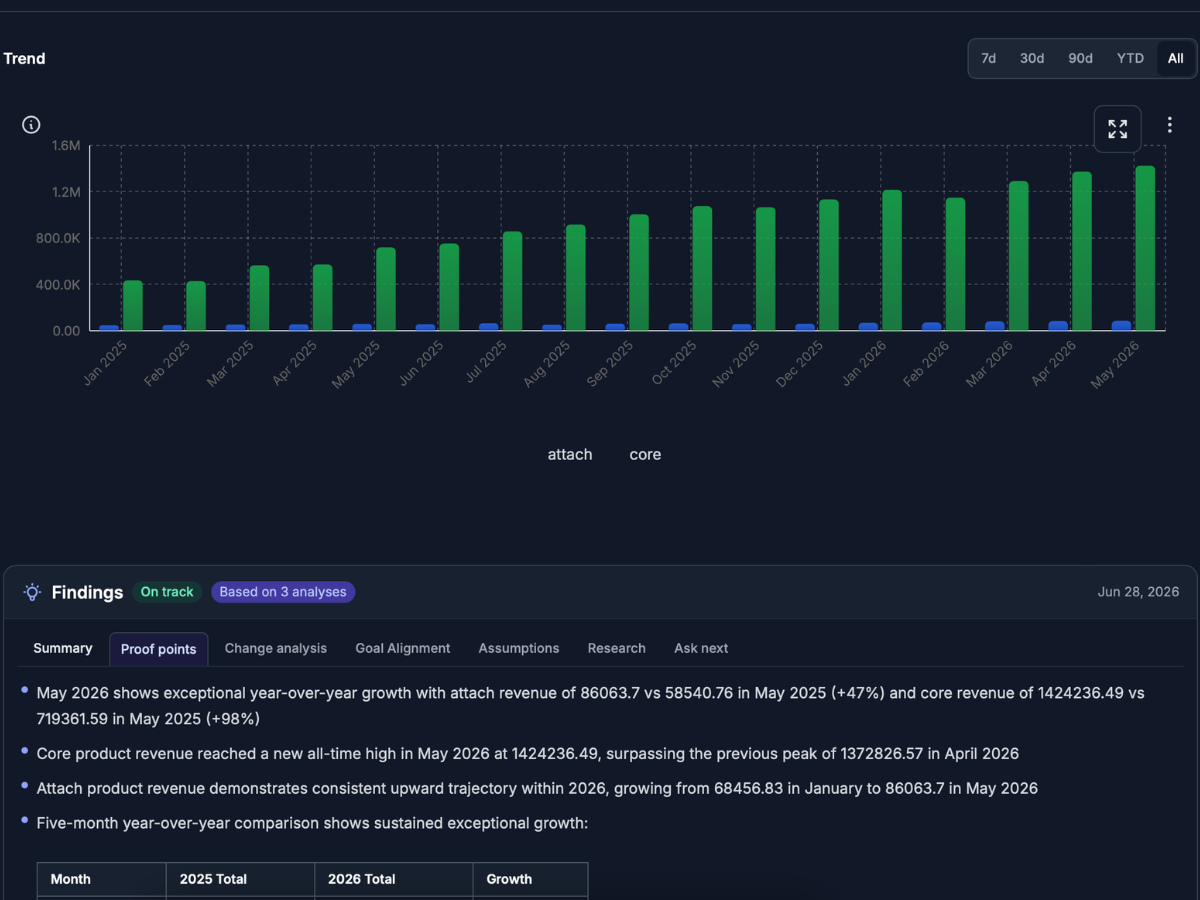Toggle the attach legend series
This screenshot has width=1200, height=900.
point(570,454)
